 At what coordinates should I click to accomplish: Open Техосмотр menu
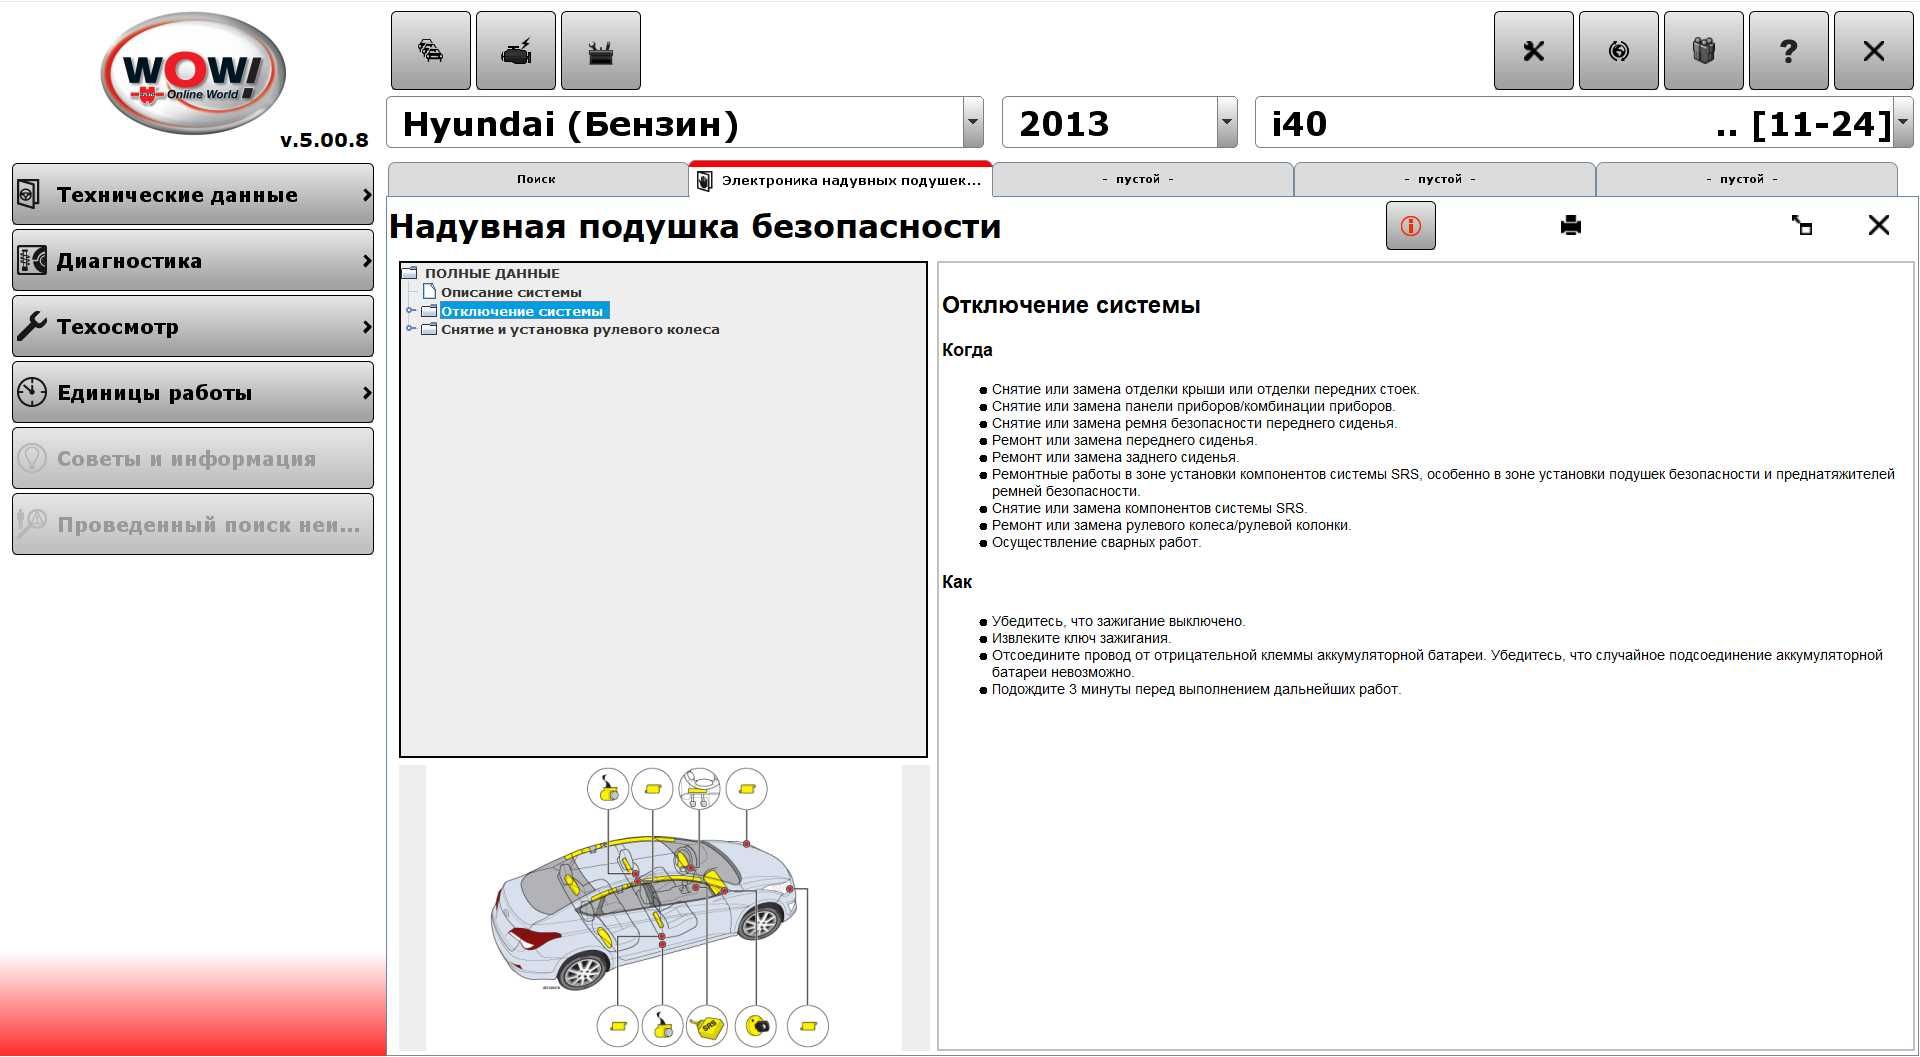[193, 327]
